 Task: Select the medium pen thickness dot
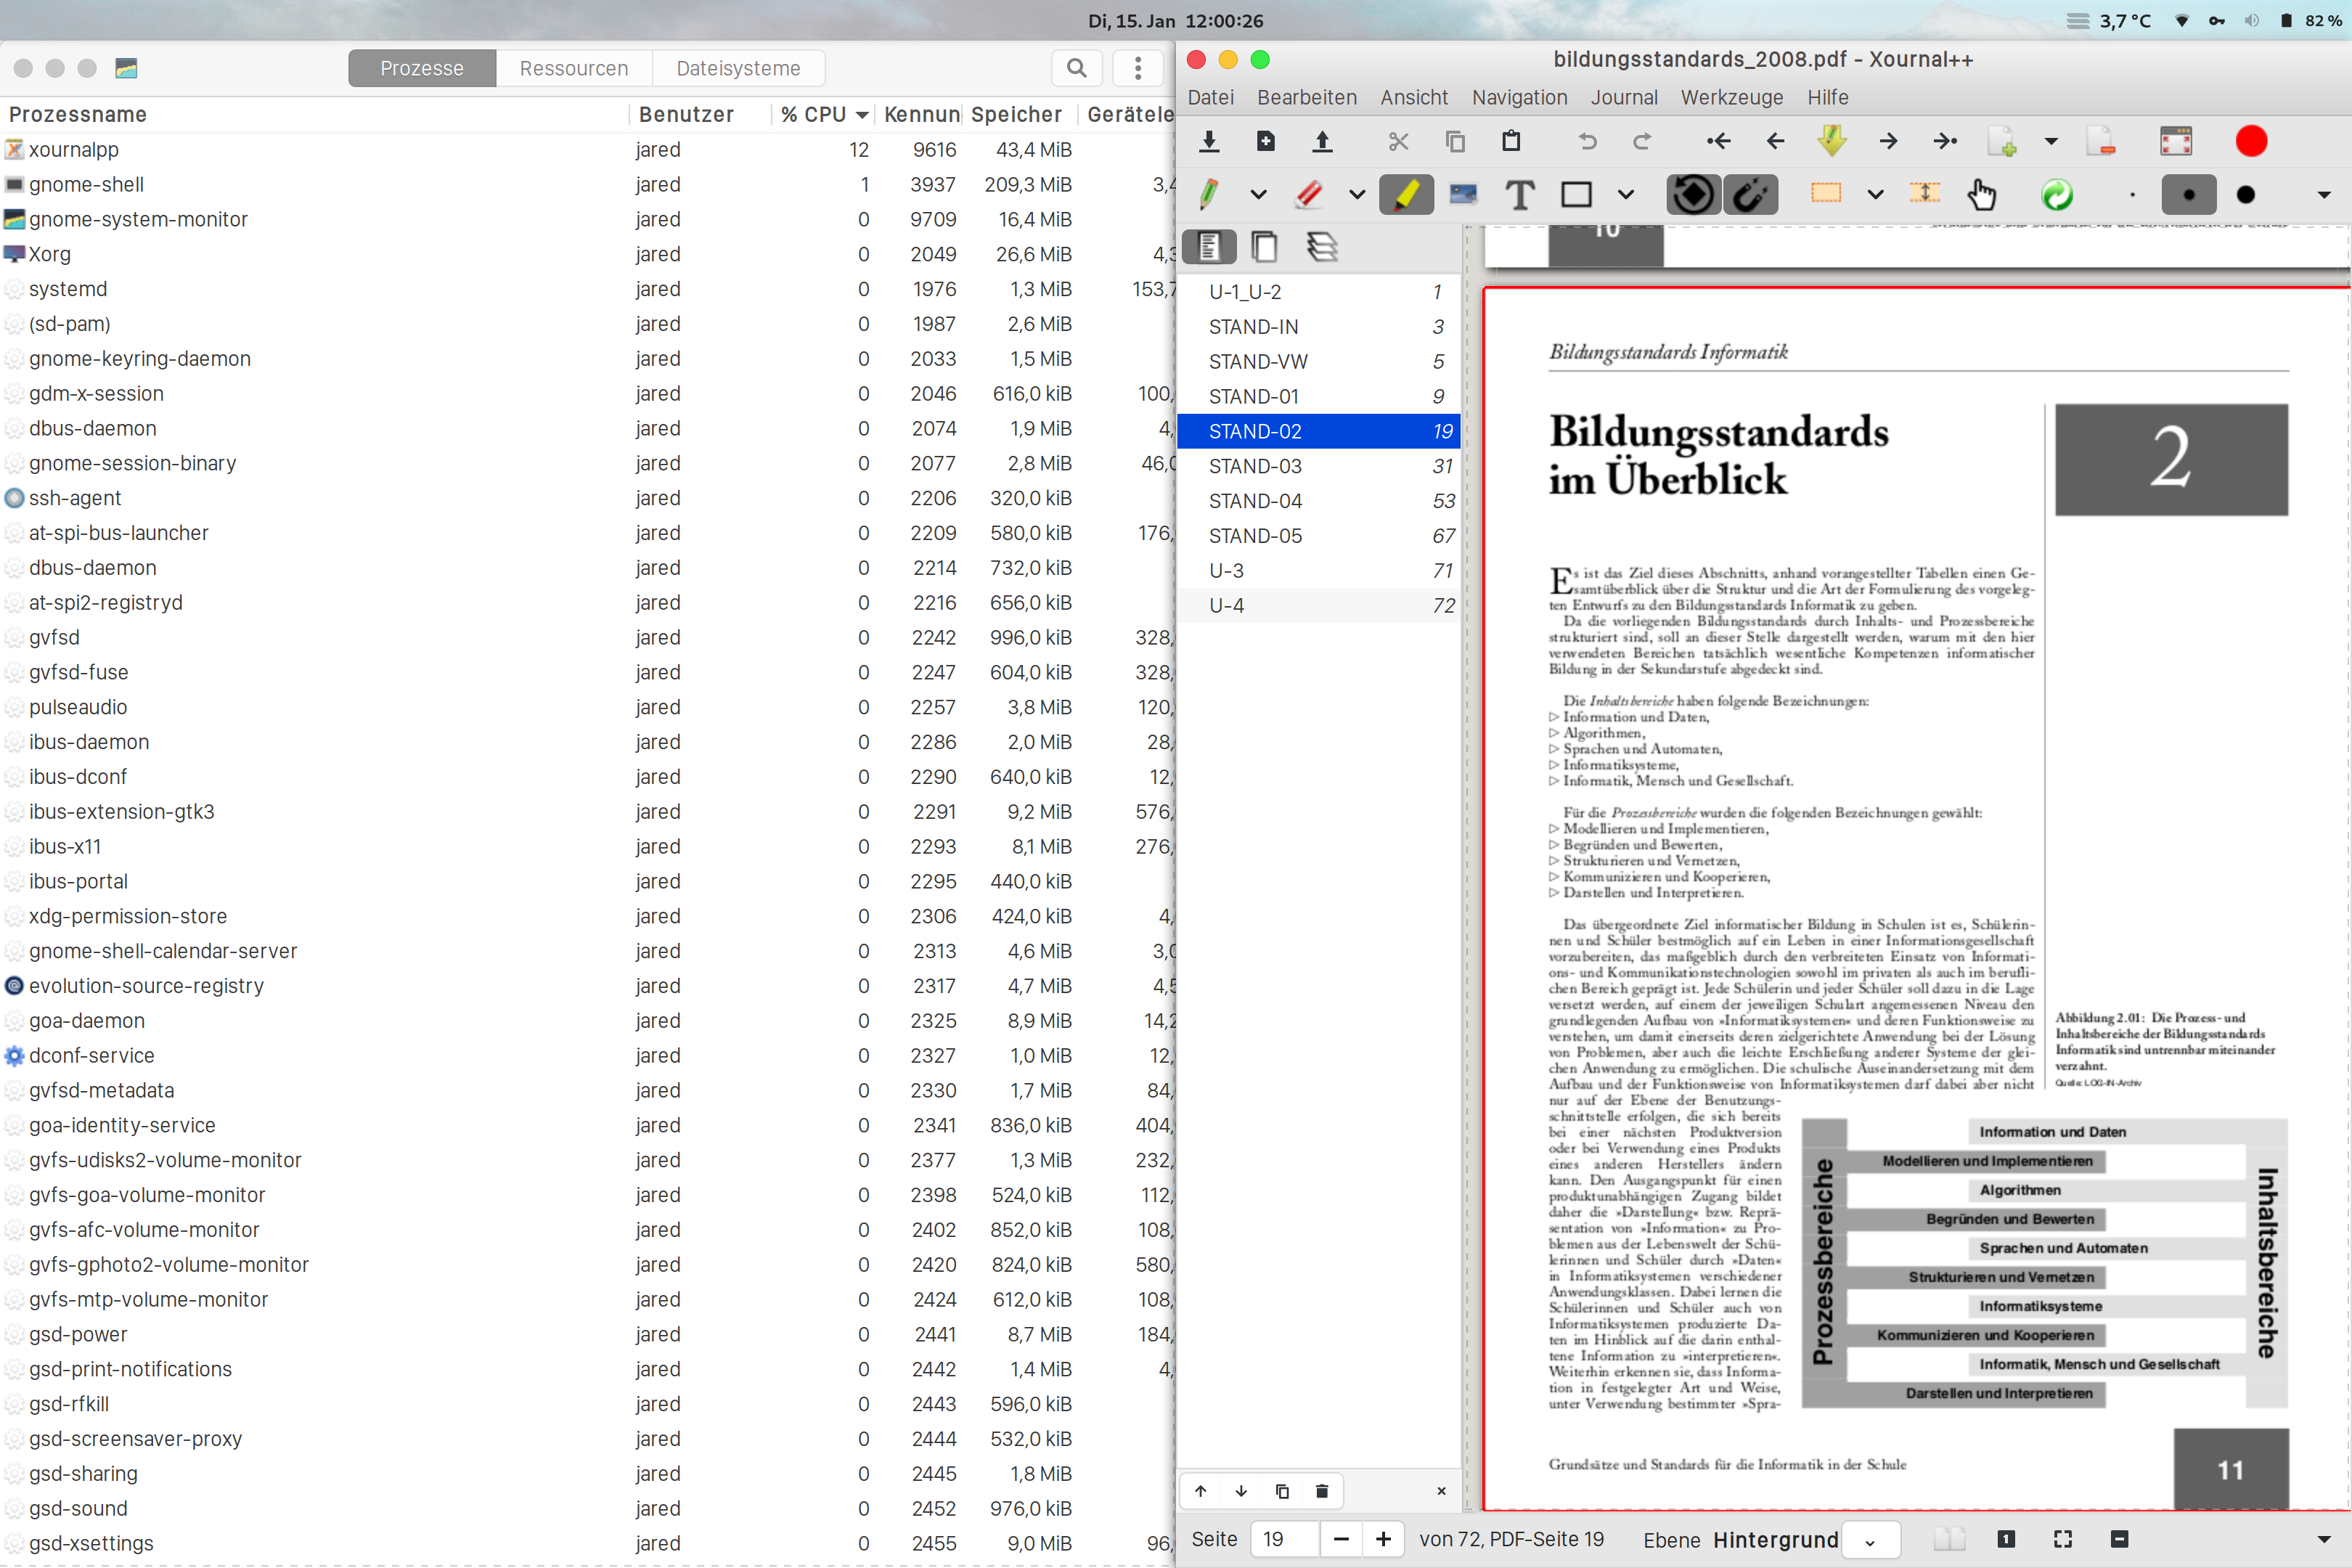(x=2188, y=195)
